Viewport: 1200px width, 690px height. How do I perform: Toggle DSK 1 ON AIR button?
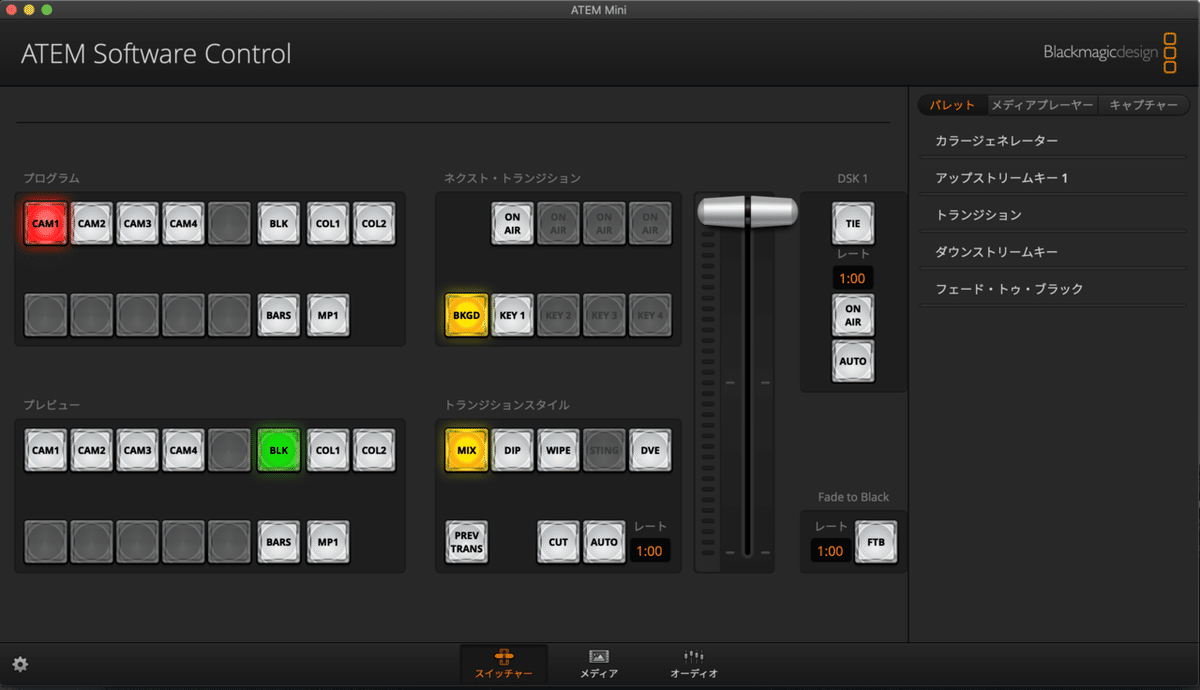(x=853, y=315)
